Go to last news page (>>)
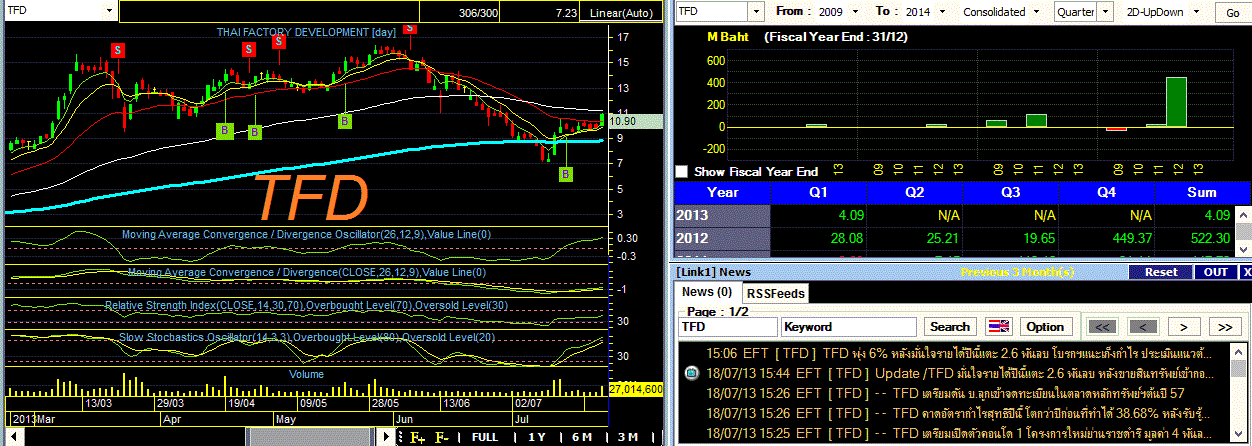 click(1225, 327)
